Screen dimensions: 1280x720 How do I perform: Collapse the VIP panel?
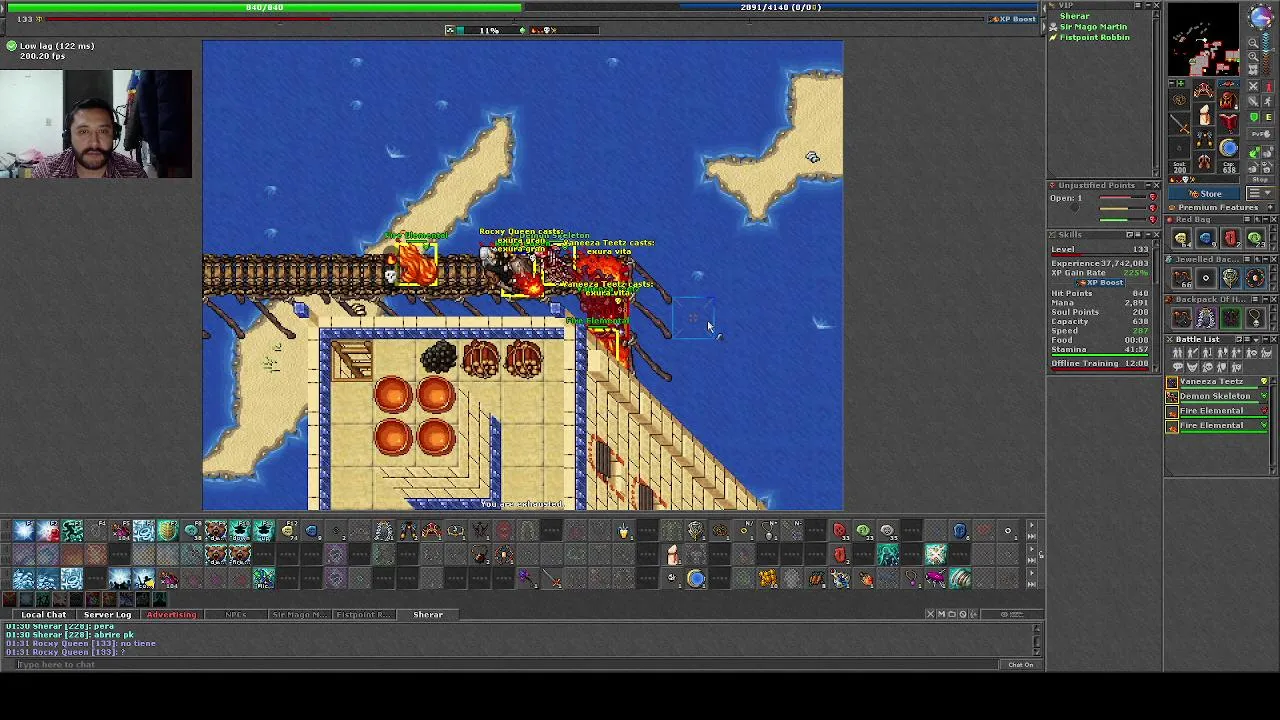point(1147,6)
